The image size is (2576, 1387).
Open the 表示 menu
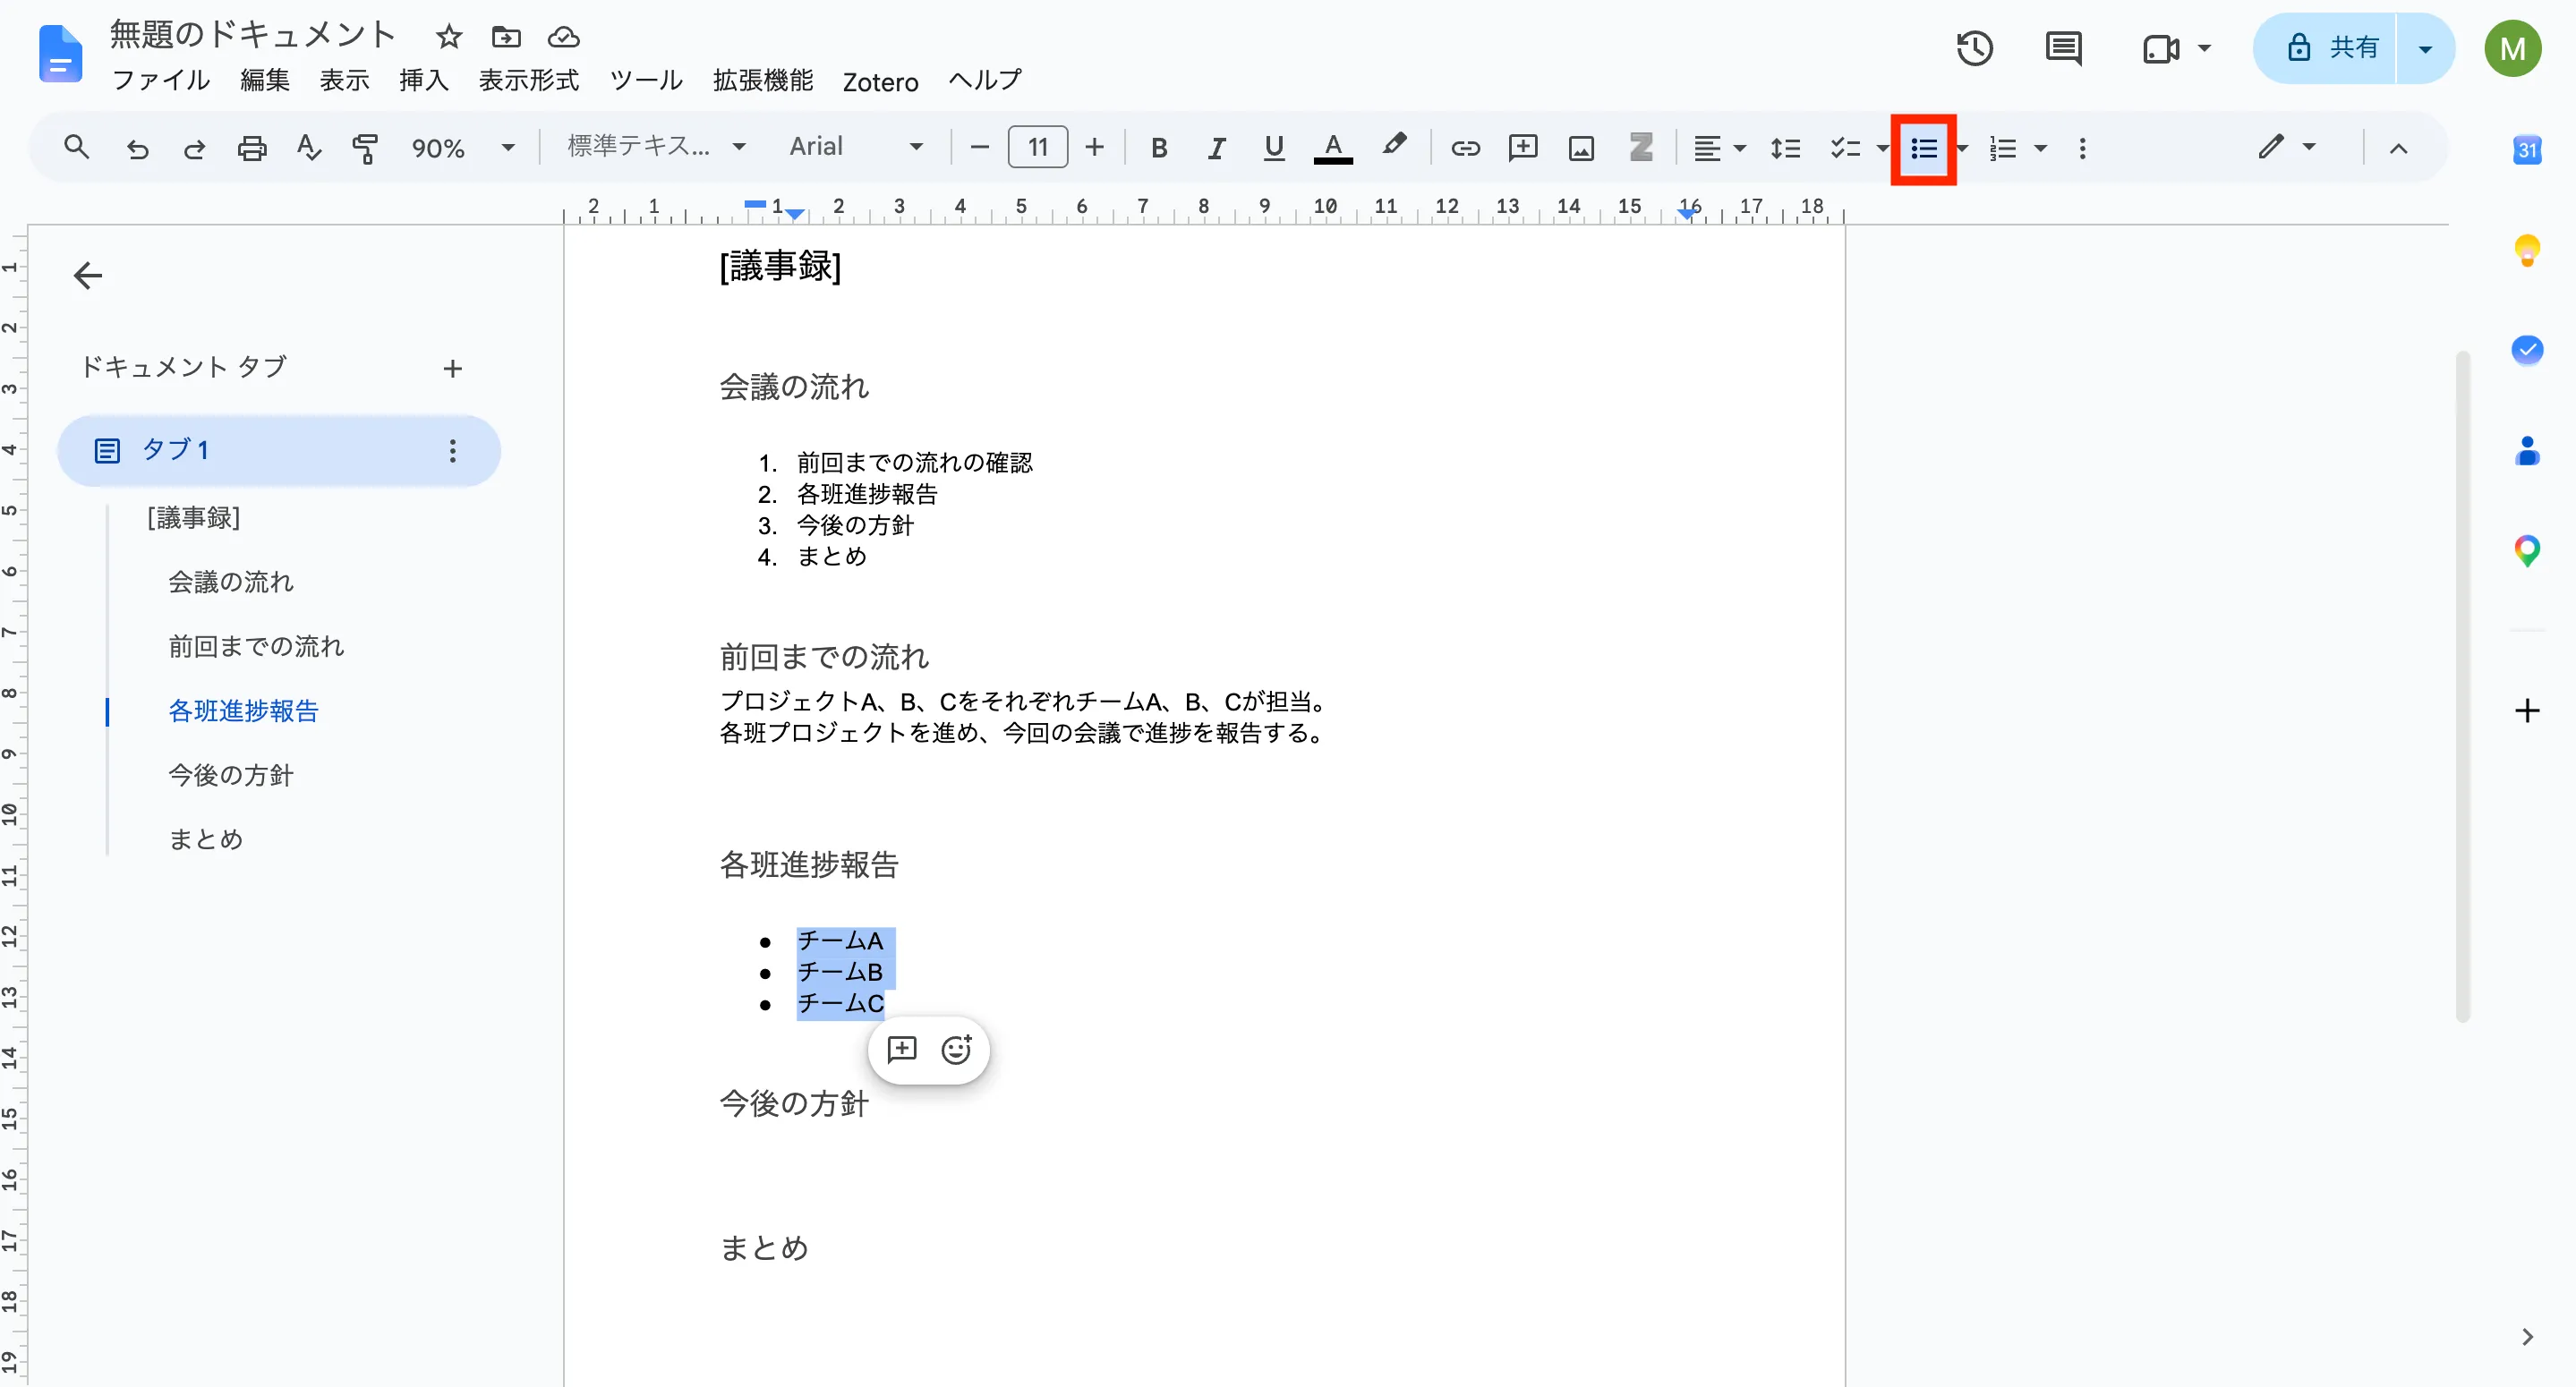[x=345, y=80]
